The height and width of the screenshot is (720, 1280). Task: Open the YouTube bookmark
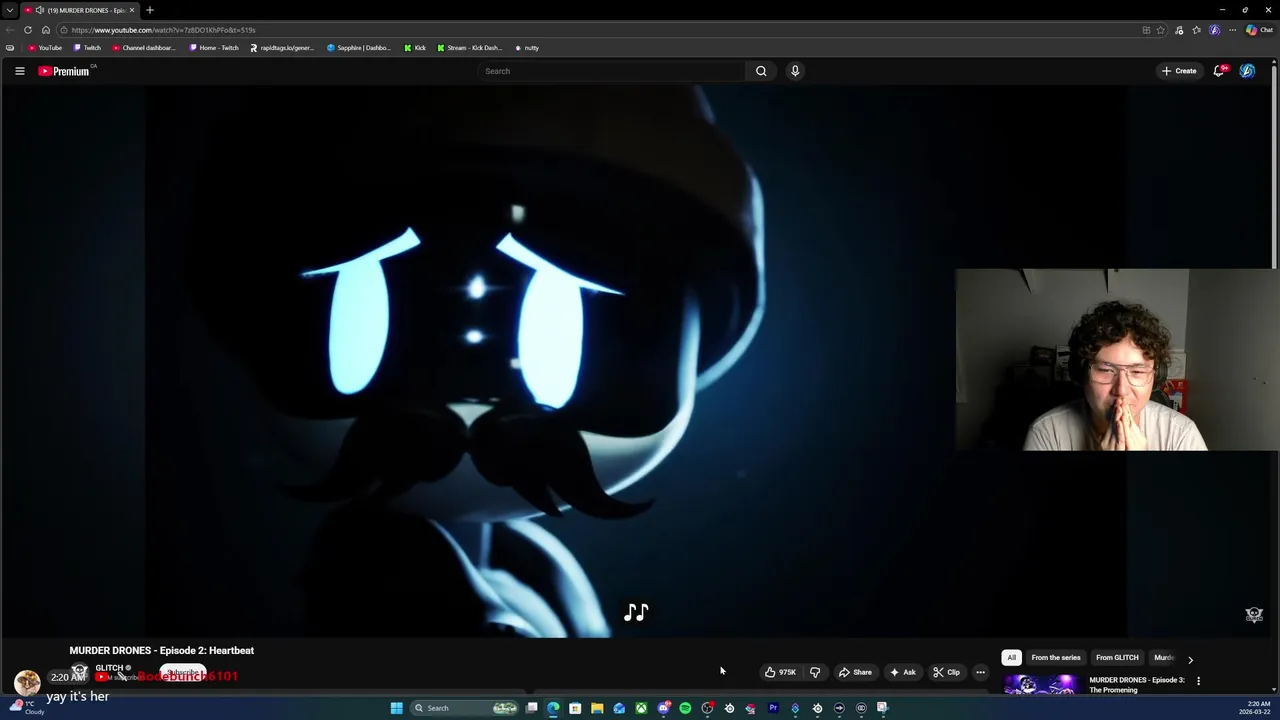(x=45, y=48)
